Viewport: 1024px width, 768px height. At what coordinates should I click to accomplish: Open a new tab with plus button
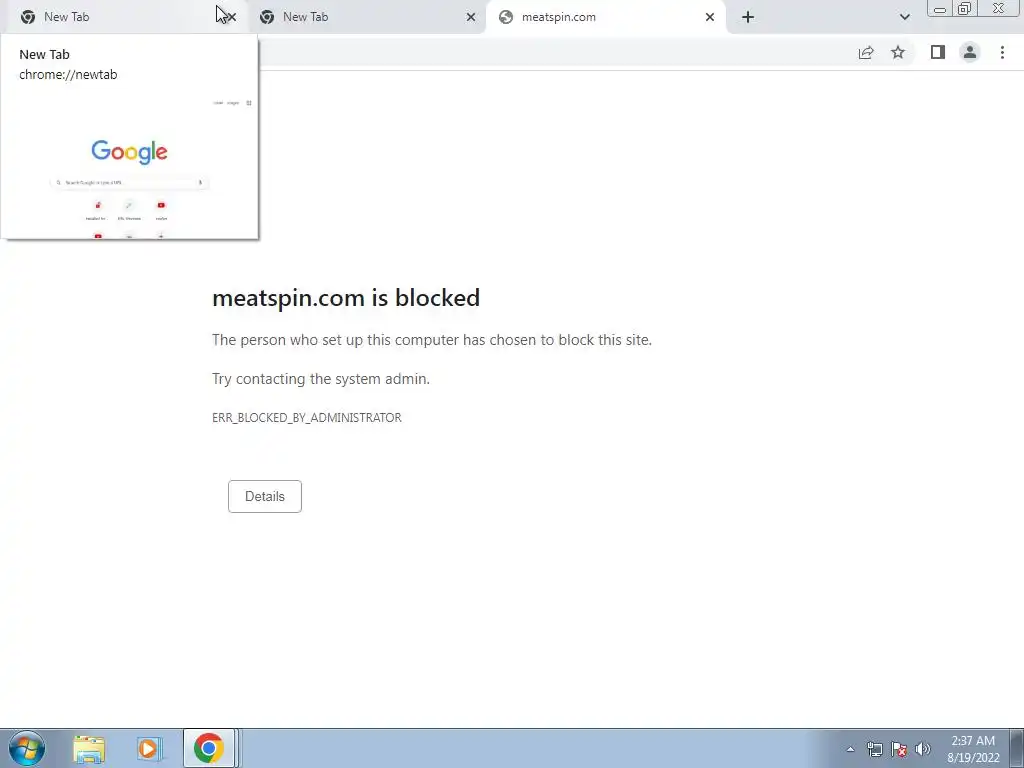tap(748, 17)
